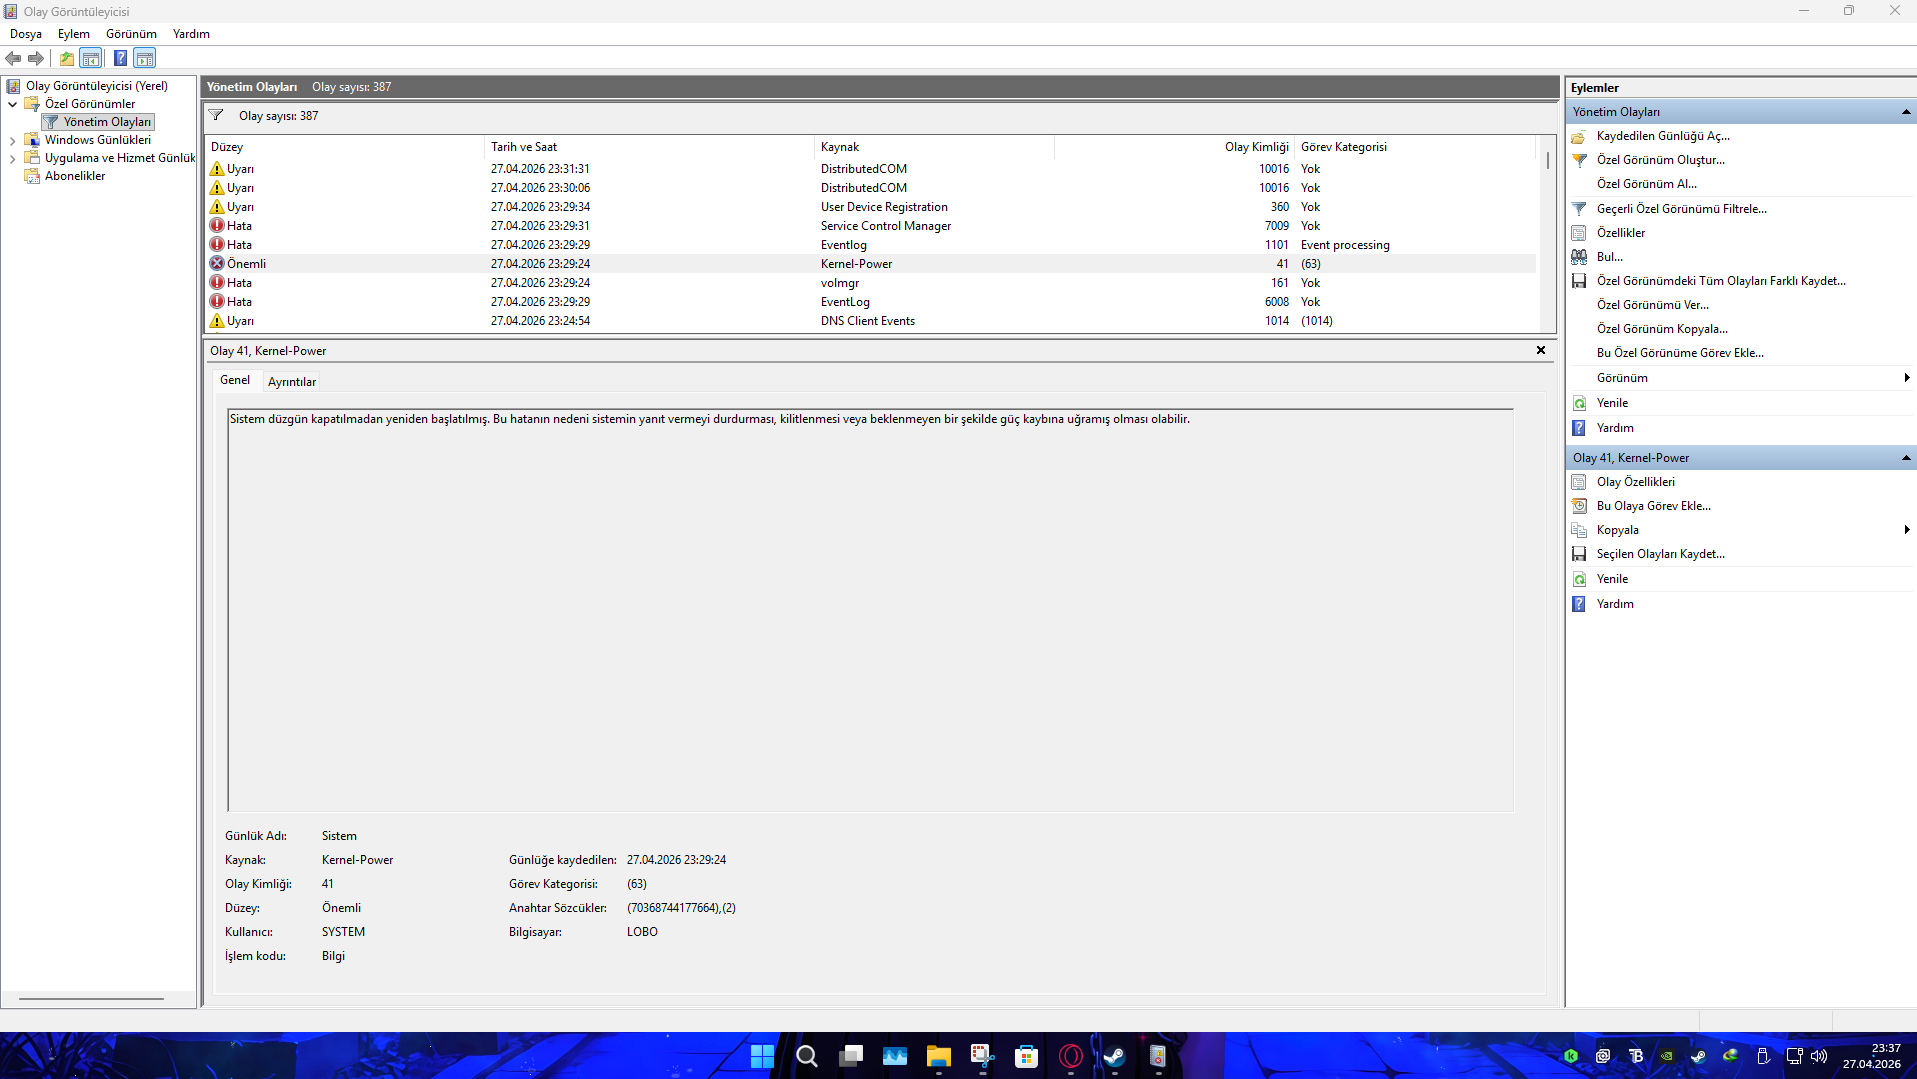Expand the Kopyala submenu arrow
This screenshot has width=1917, height=1079.
[1907, 530]
